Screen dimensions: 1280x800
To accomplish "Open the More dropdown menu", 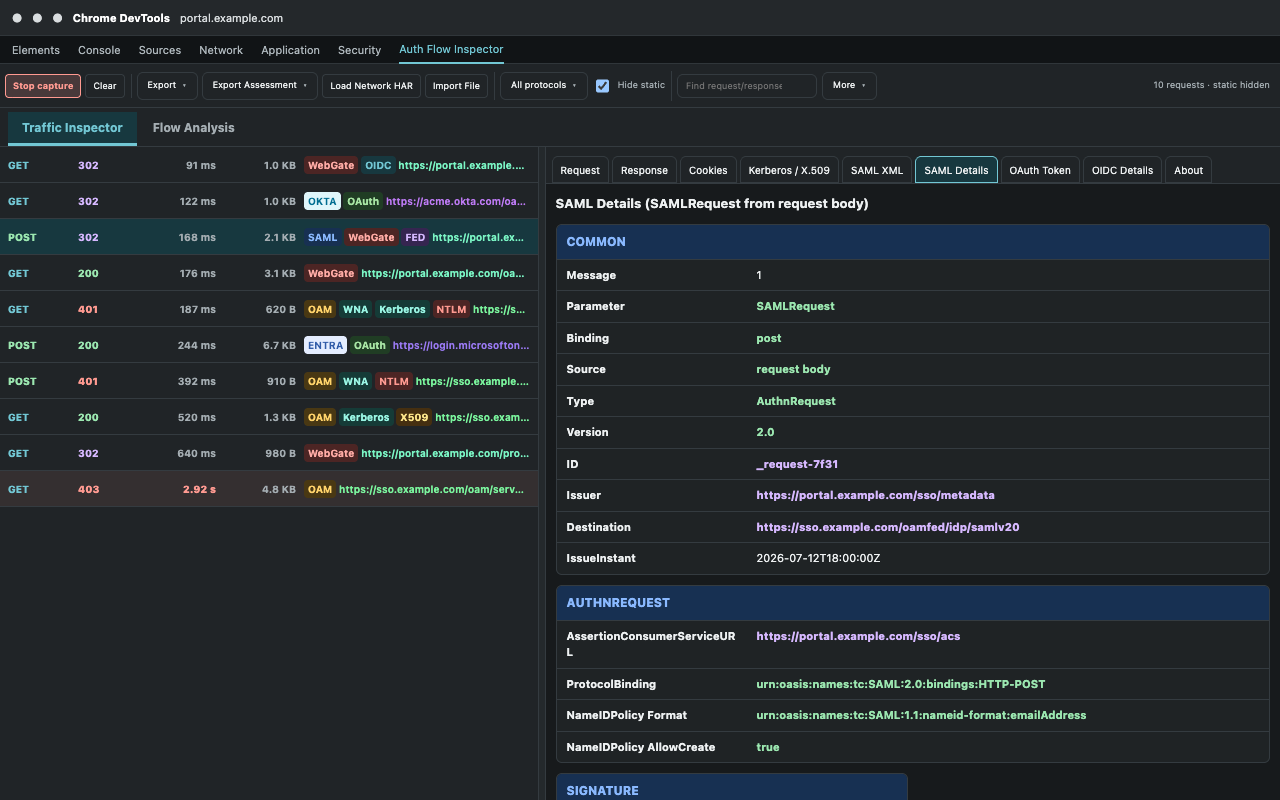I will point(849,86).
